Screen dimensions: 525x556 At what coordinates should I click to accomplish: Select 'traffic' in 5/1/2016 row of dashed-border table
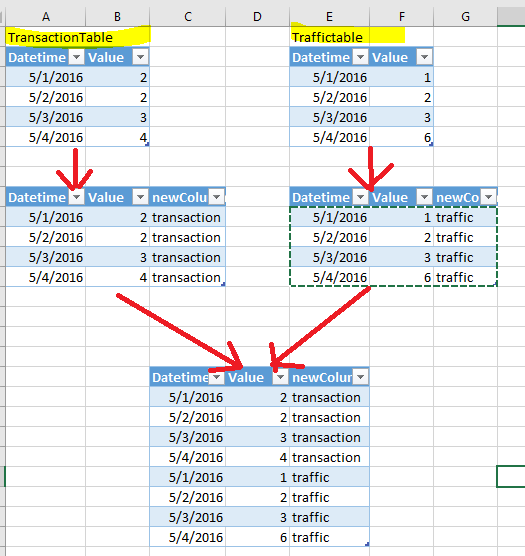point(465,217)
